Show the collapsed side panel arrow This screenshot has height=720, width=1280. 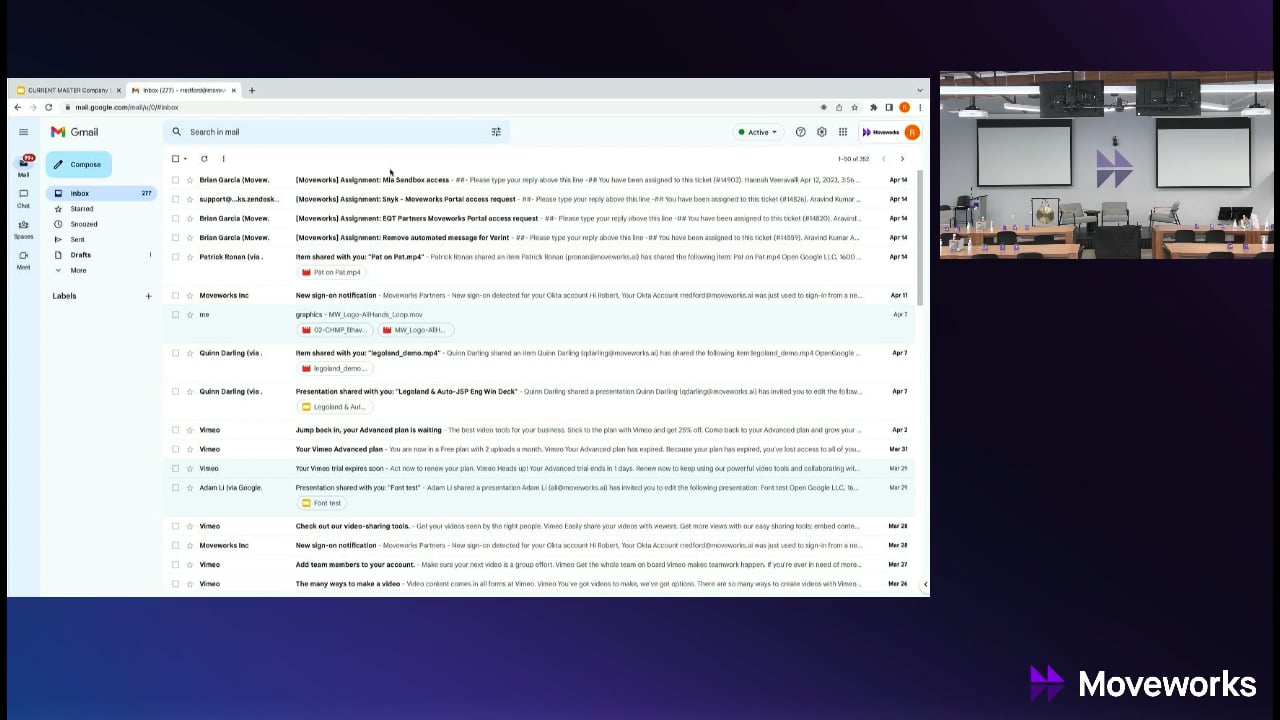pyautogui.click(x=925, y=584)
